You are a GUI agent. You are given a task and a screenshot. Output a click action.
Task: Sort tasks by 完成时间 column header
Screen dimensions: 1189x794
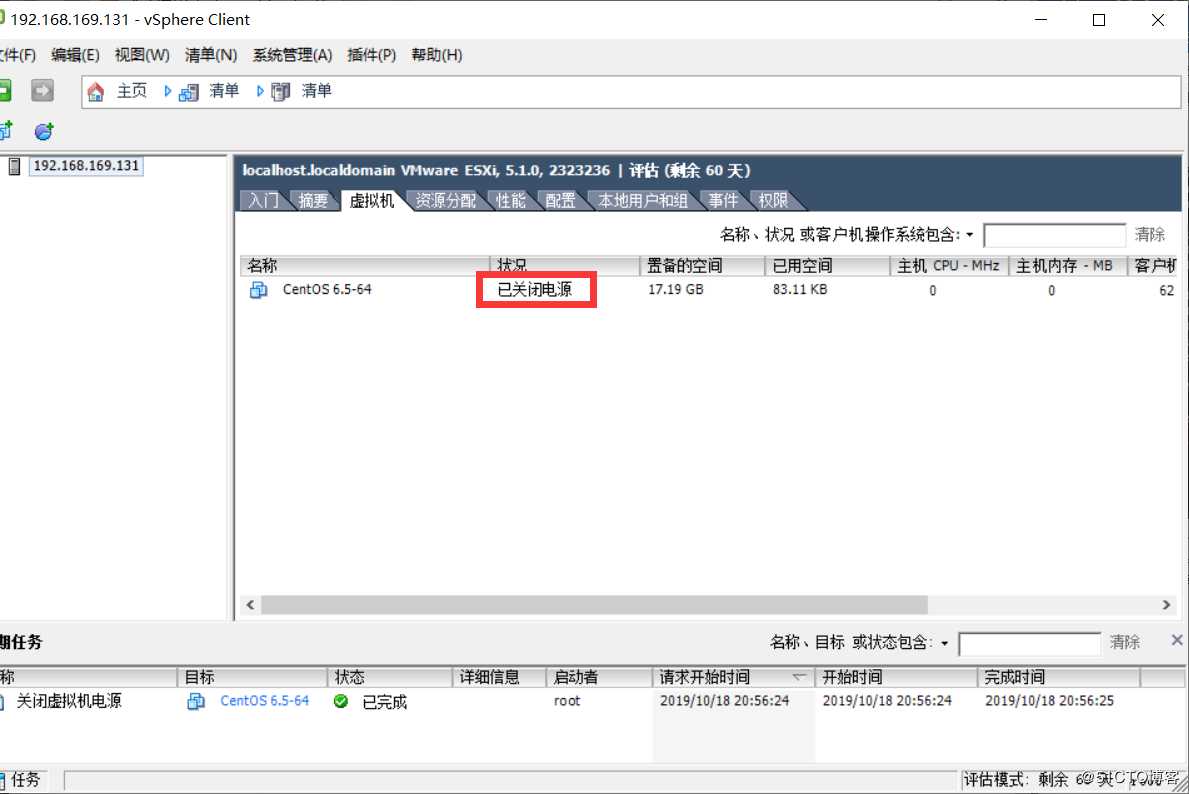pyautogui.click(x=1059, y=676)
